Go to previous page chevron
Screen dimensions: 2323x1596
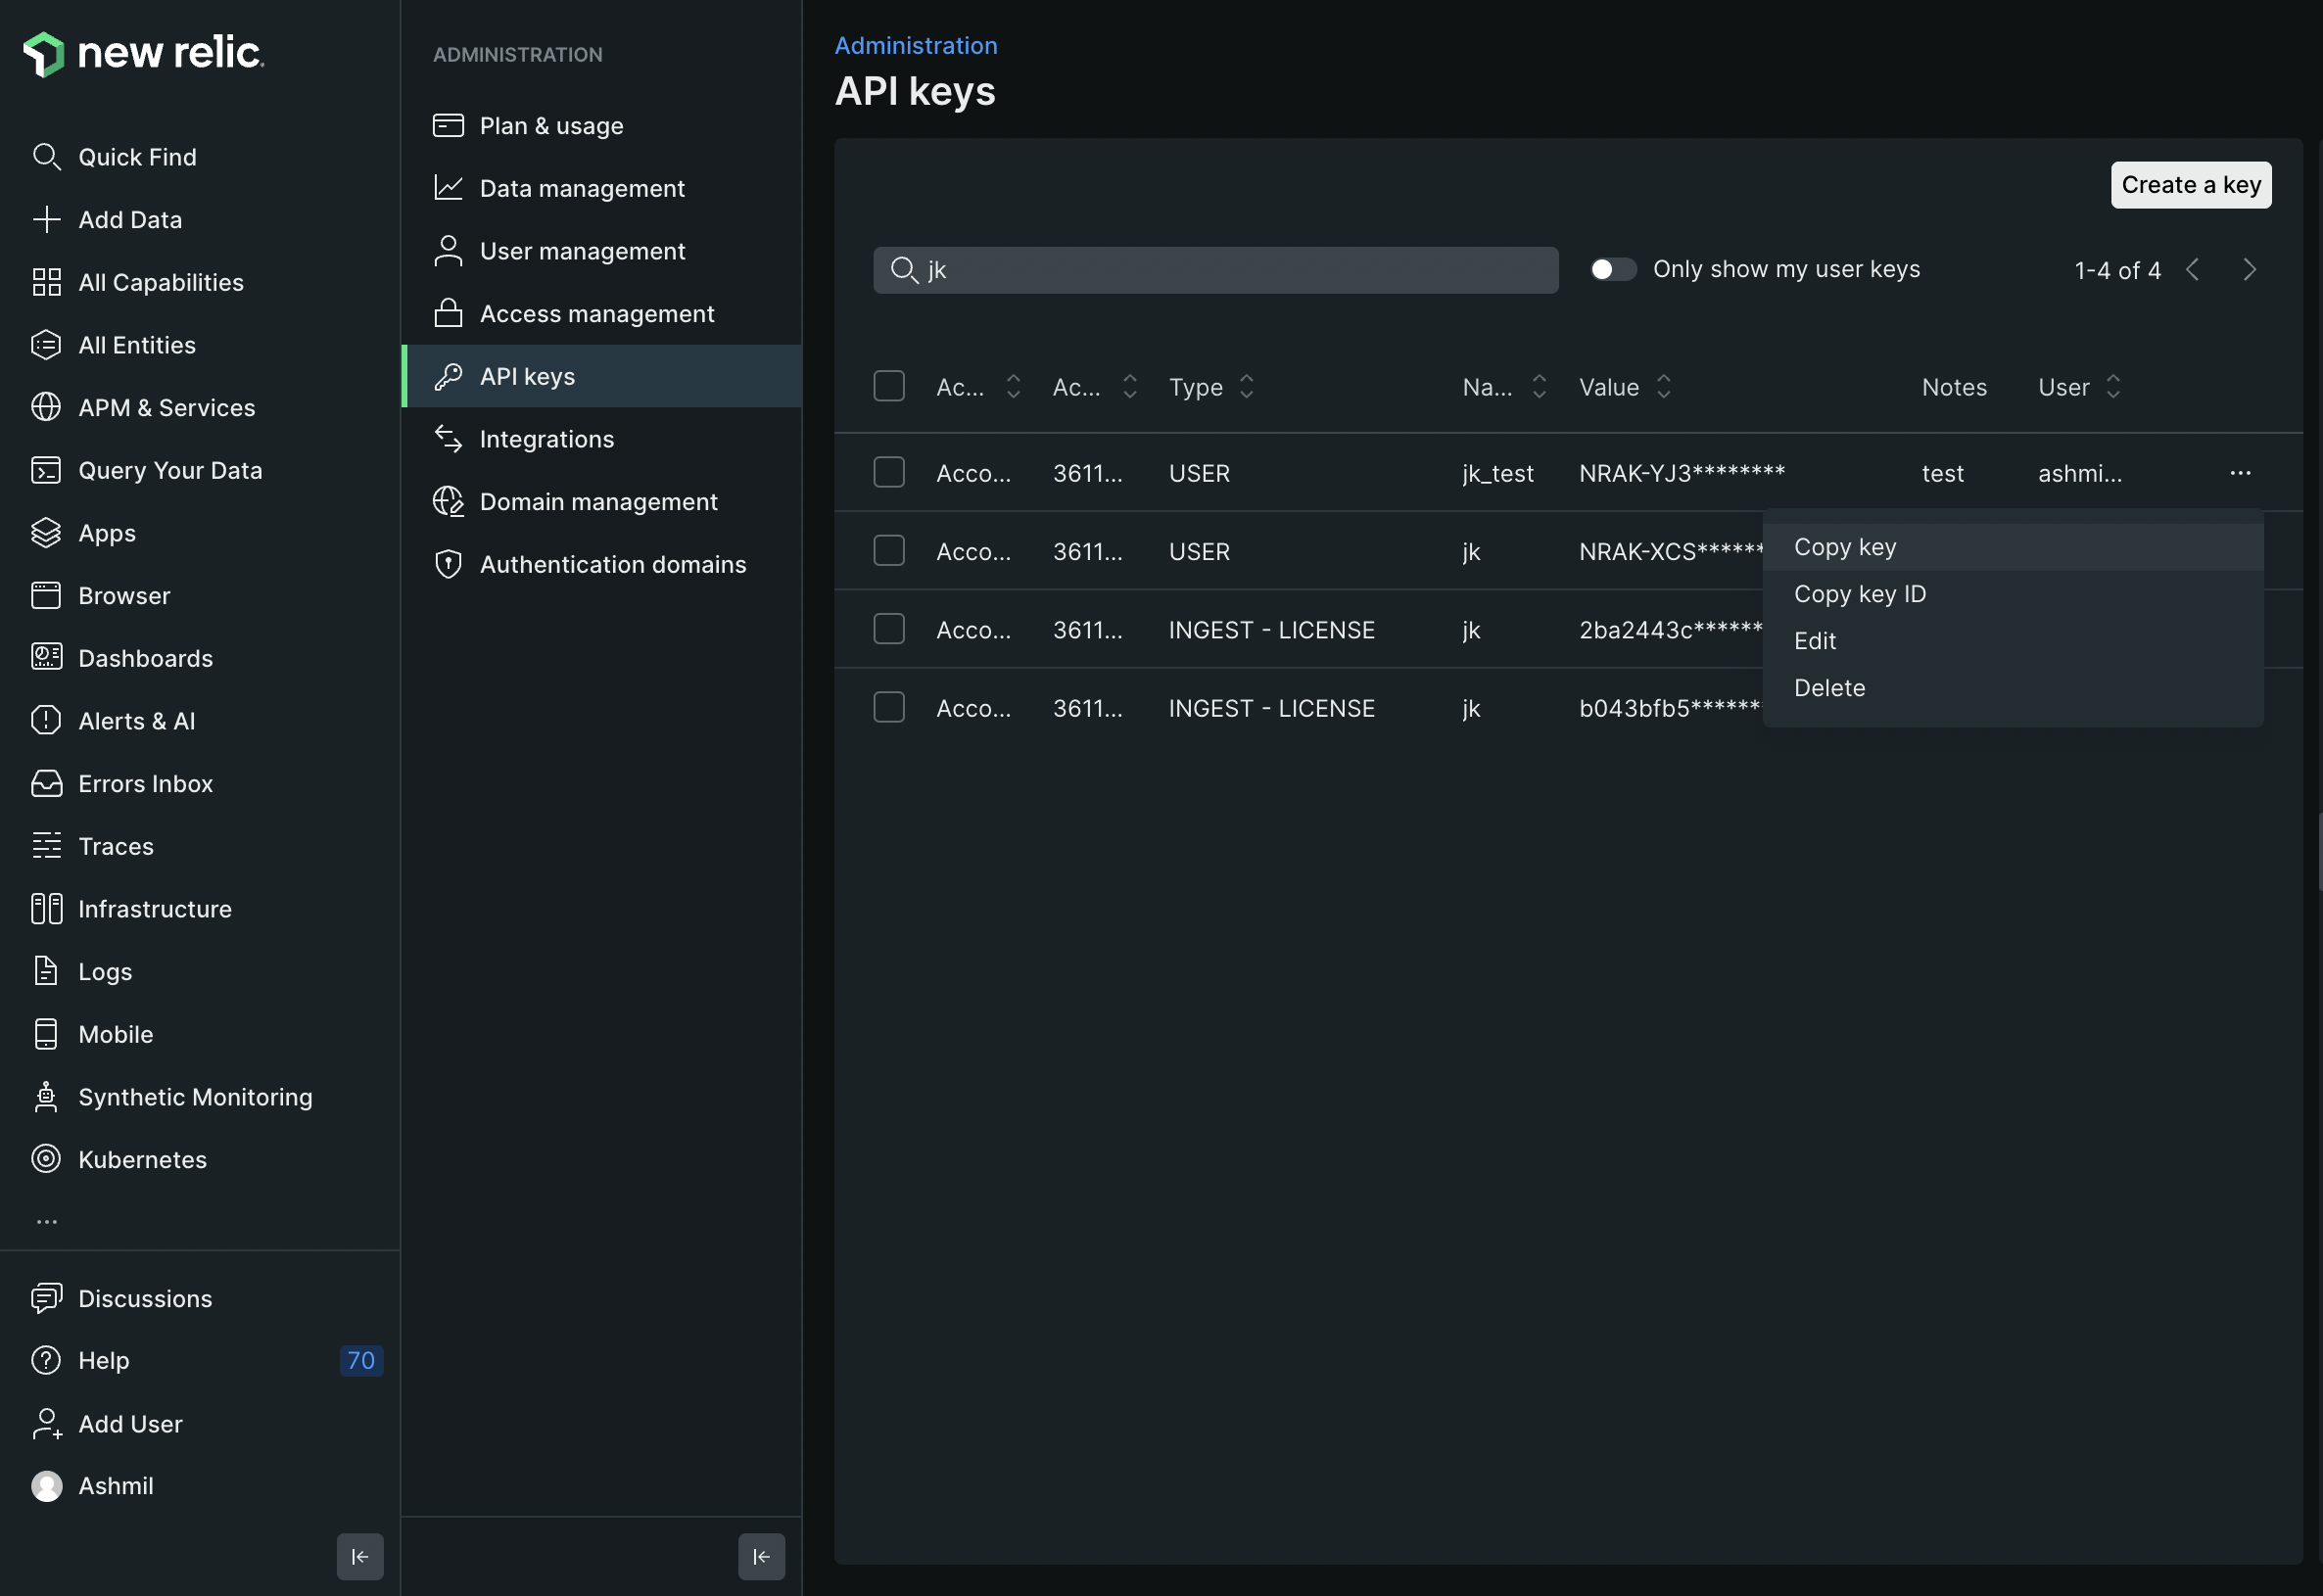pos(2192,270)
